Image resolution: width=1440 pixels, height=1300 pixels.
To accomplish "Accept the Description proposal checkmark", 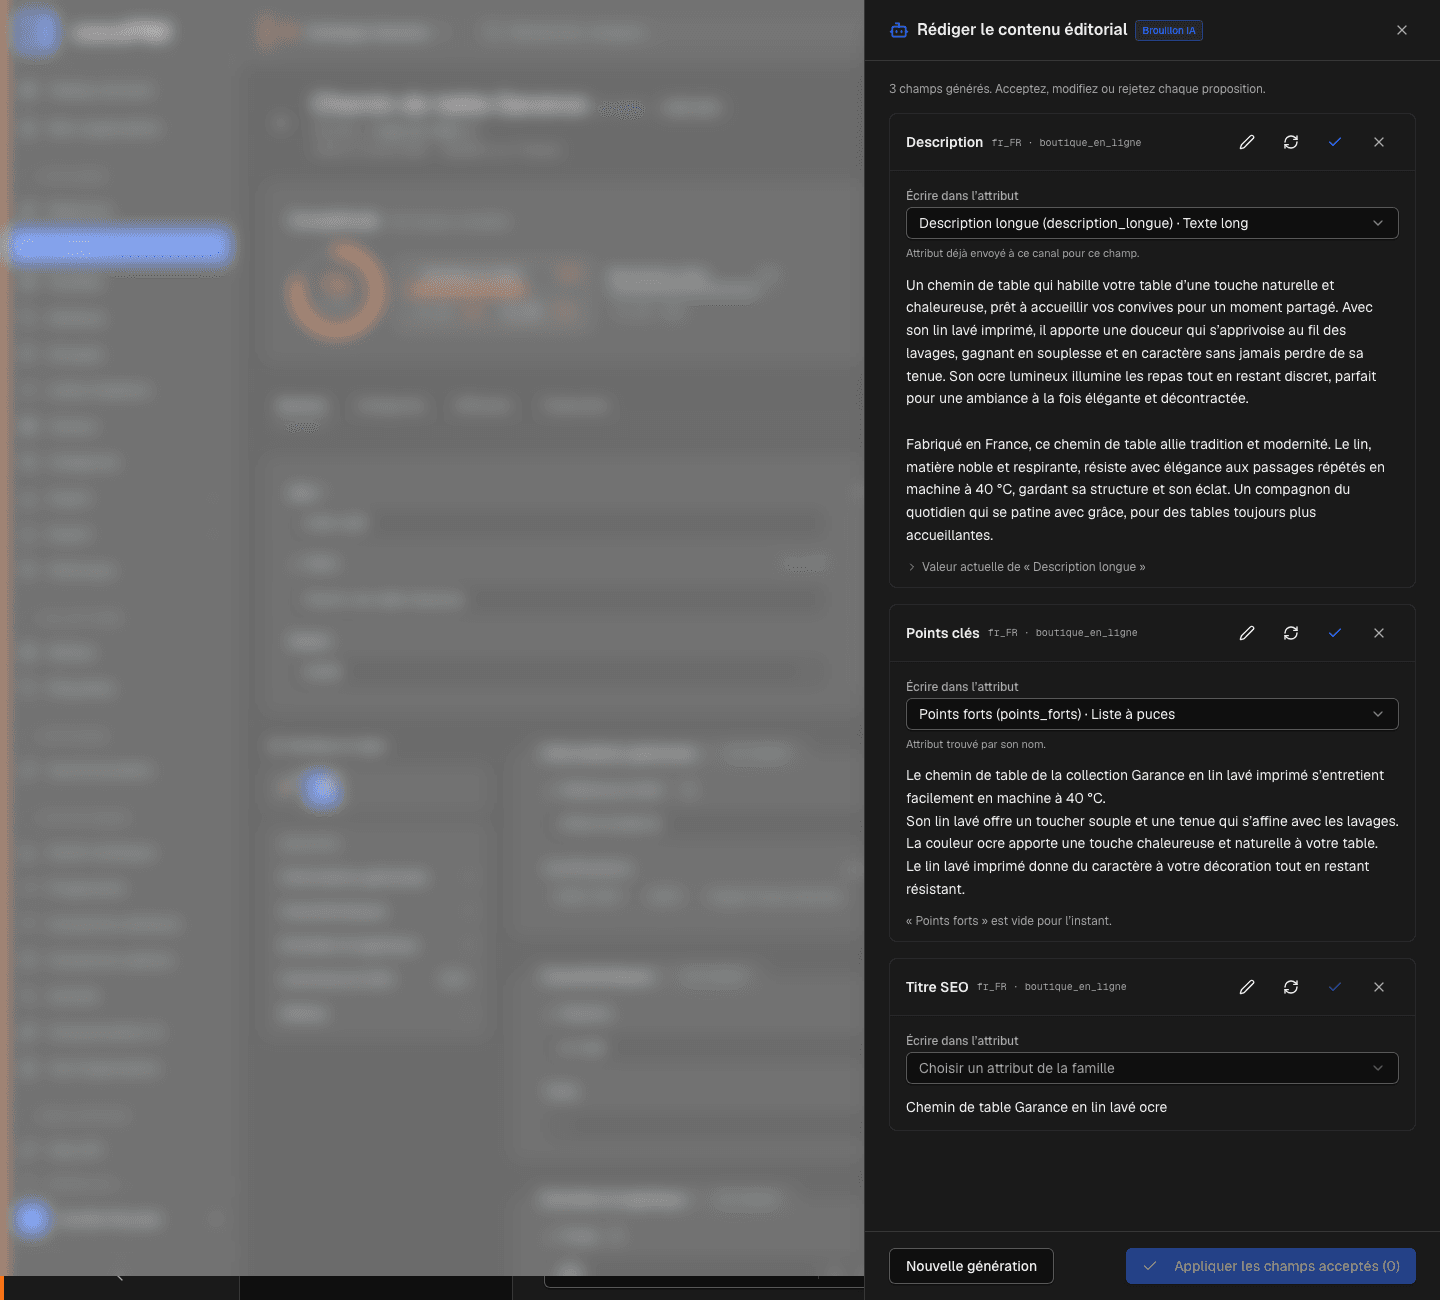I will pyautogui.click(x=1335, y=142).
